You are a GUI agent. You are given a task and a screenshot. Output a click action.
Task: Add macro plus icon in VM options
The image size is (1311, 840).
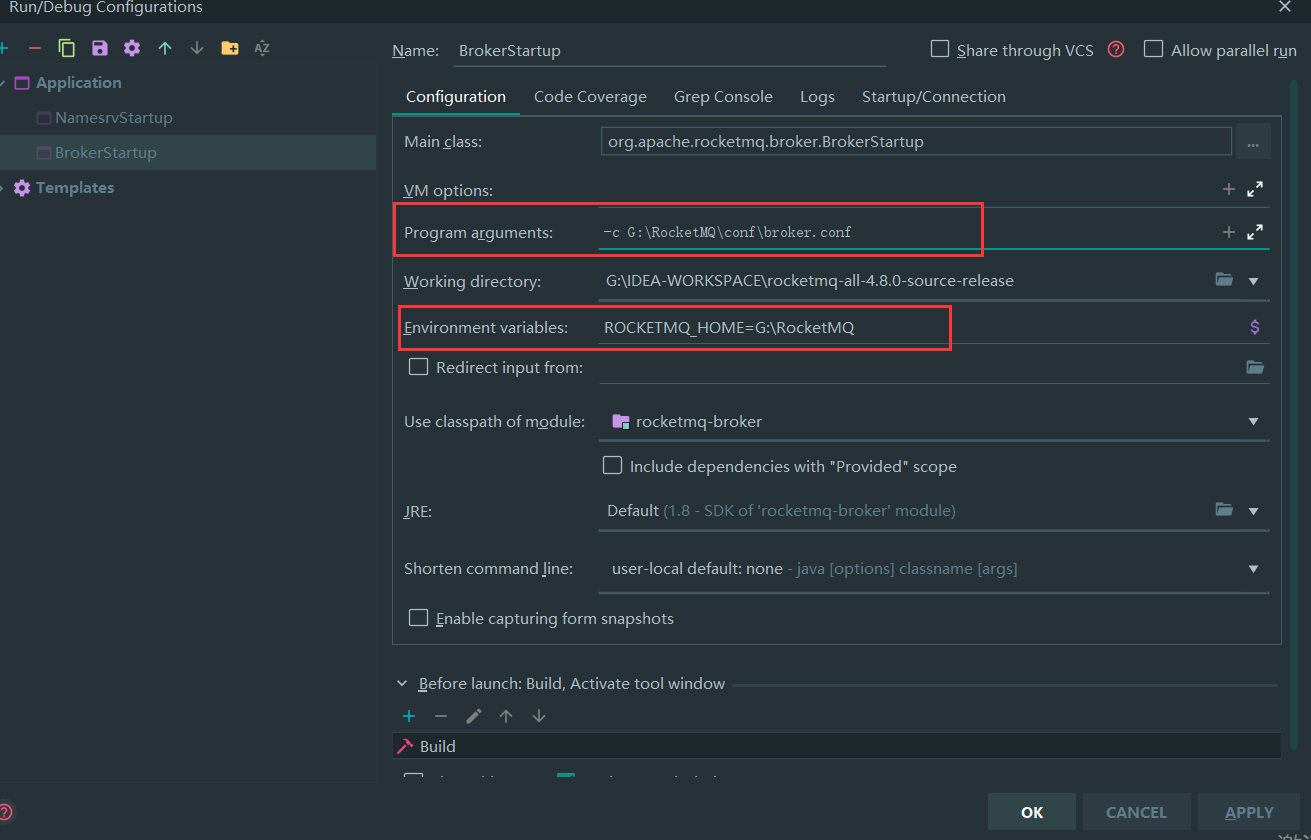tap(1229, 189)
